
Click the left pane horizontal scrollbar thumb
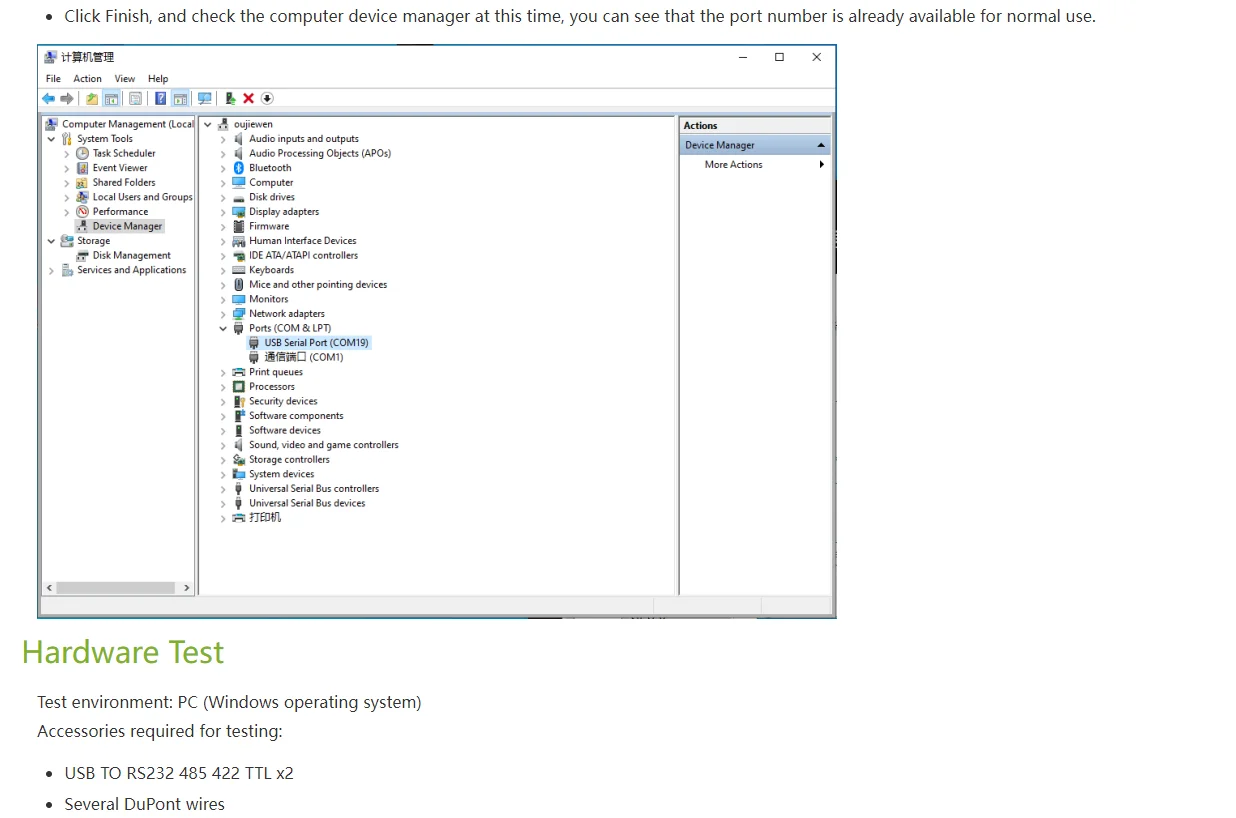tap(116, 588)
